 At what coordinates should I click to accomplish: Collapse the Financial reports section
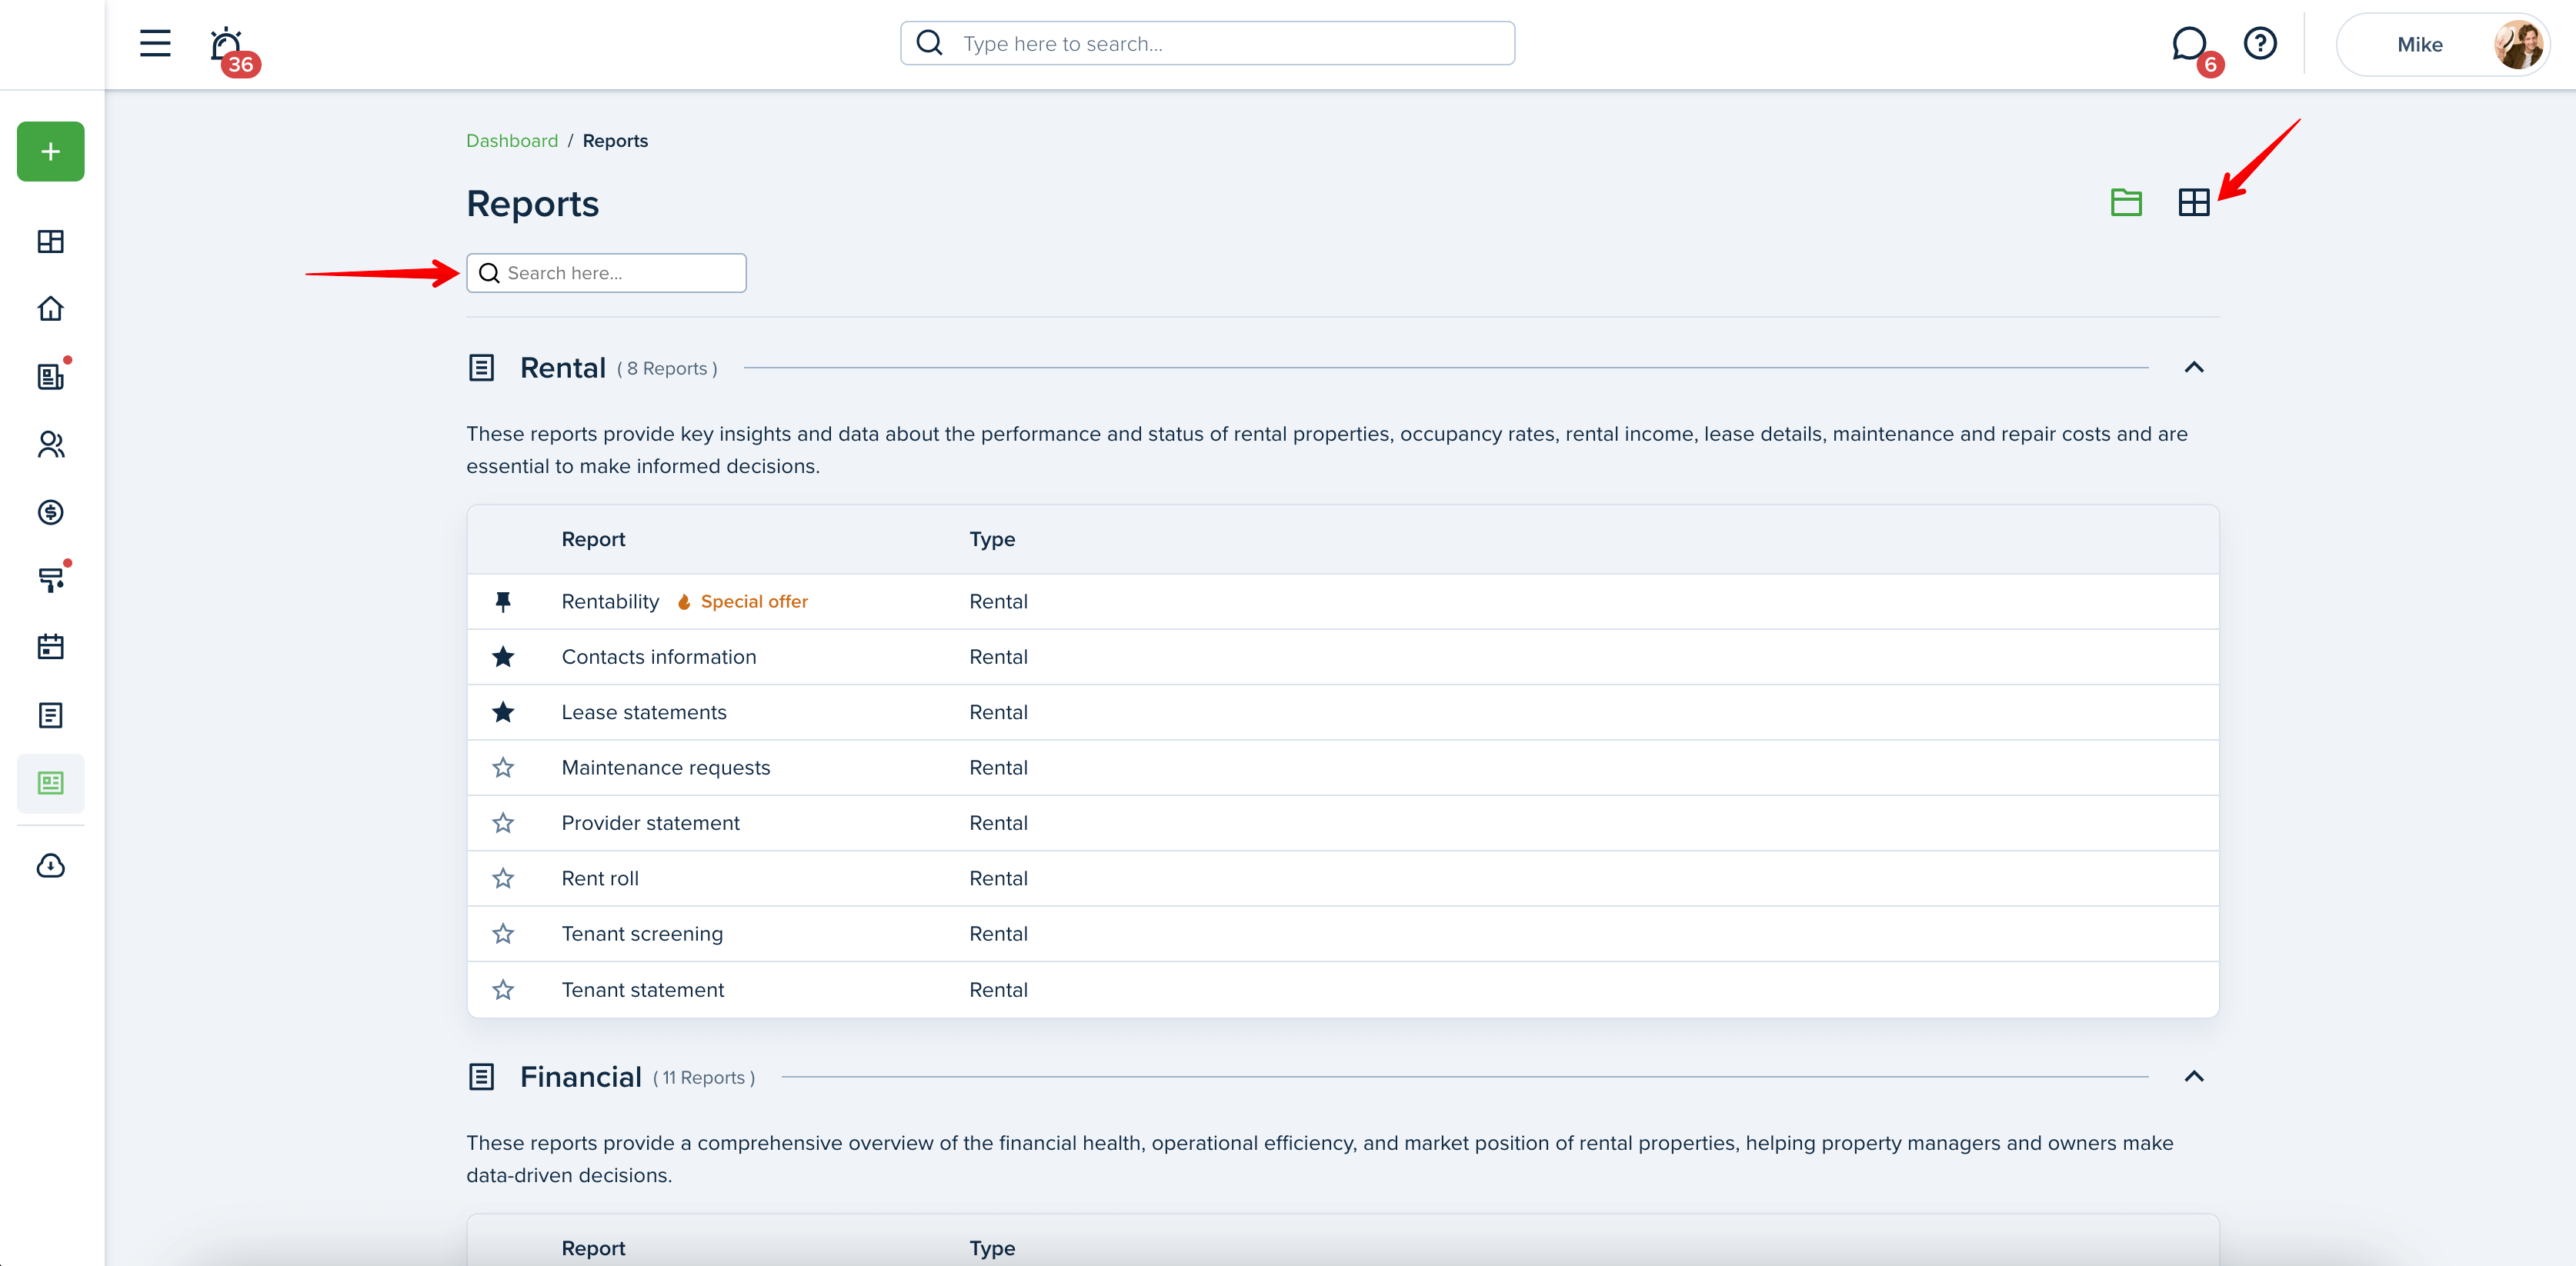2194,1076
